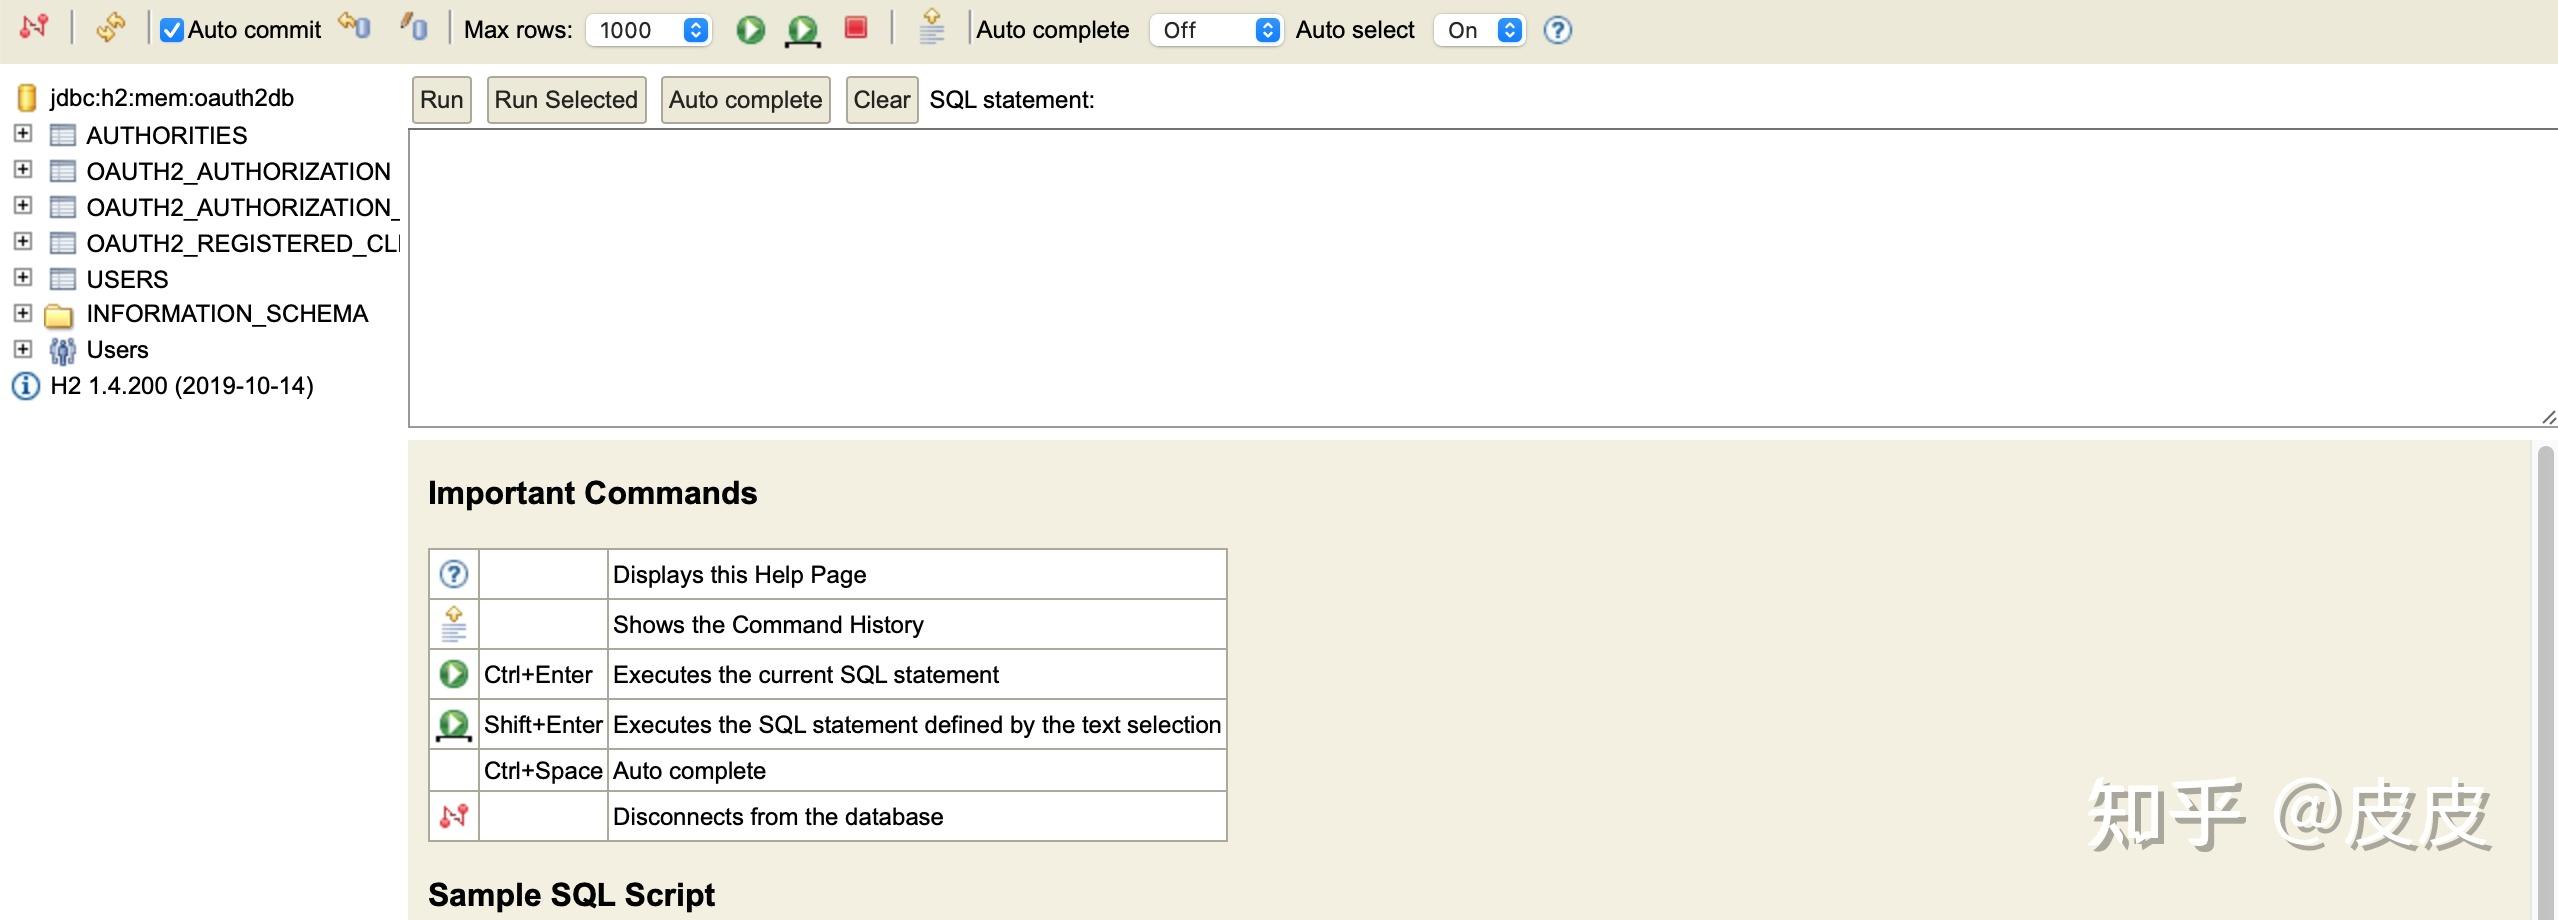This screenshot has height=920, width=2558.
Task: Click the Rollback icon in the toolbar
Action: (x=413, y=27)
